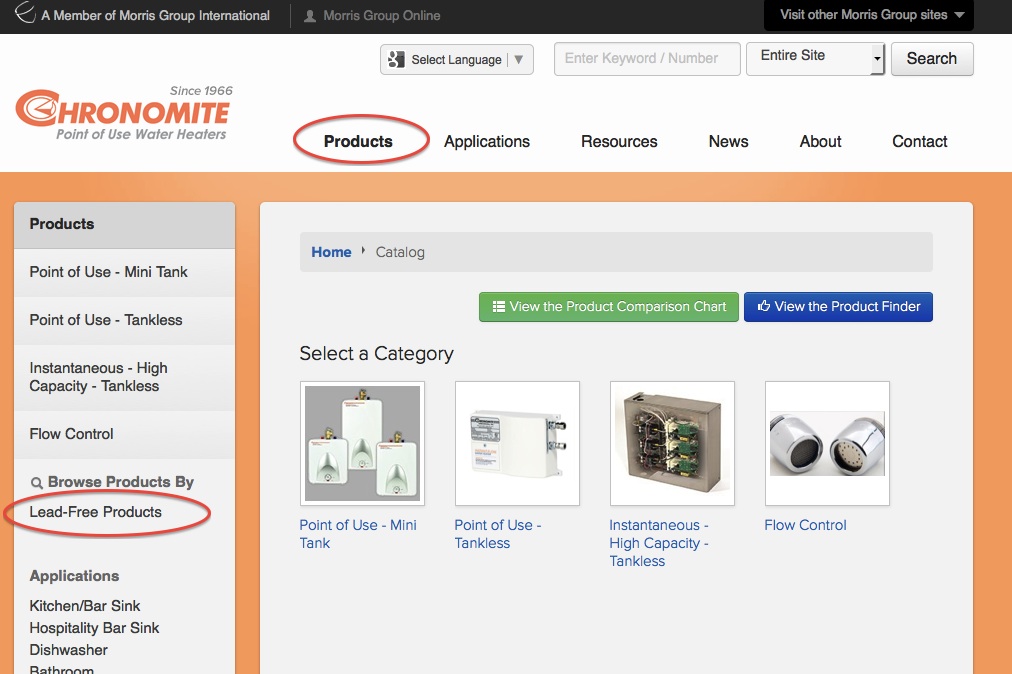
Task: Click Lead-Free Products in sidebar
Action: click(x=96, y=512)
